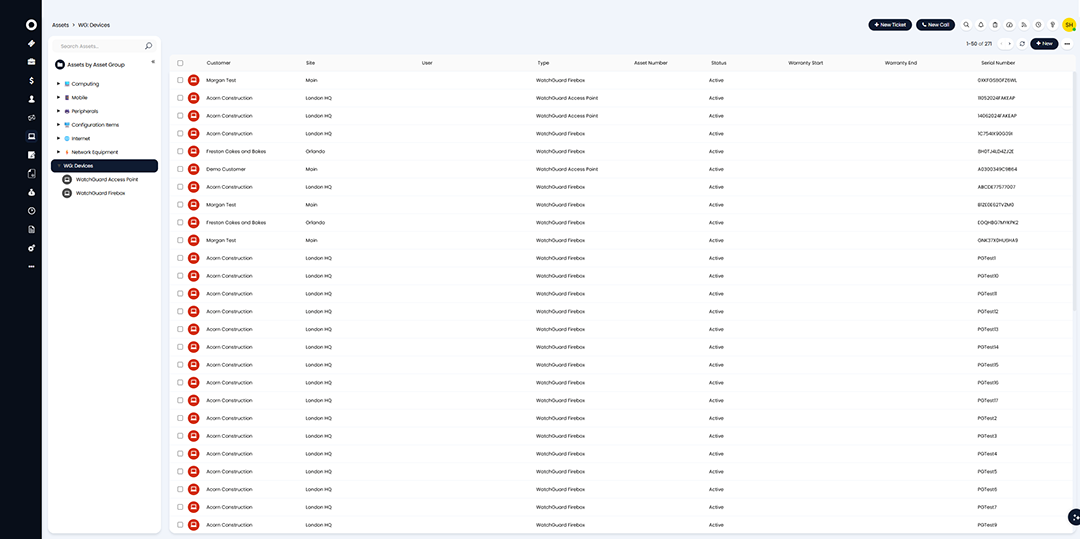This screenshot has height=539, width=1080.
Task: Click the Assets breadcrumb link
Action: (60, 24)
